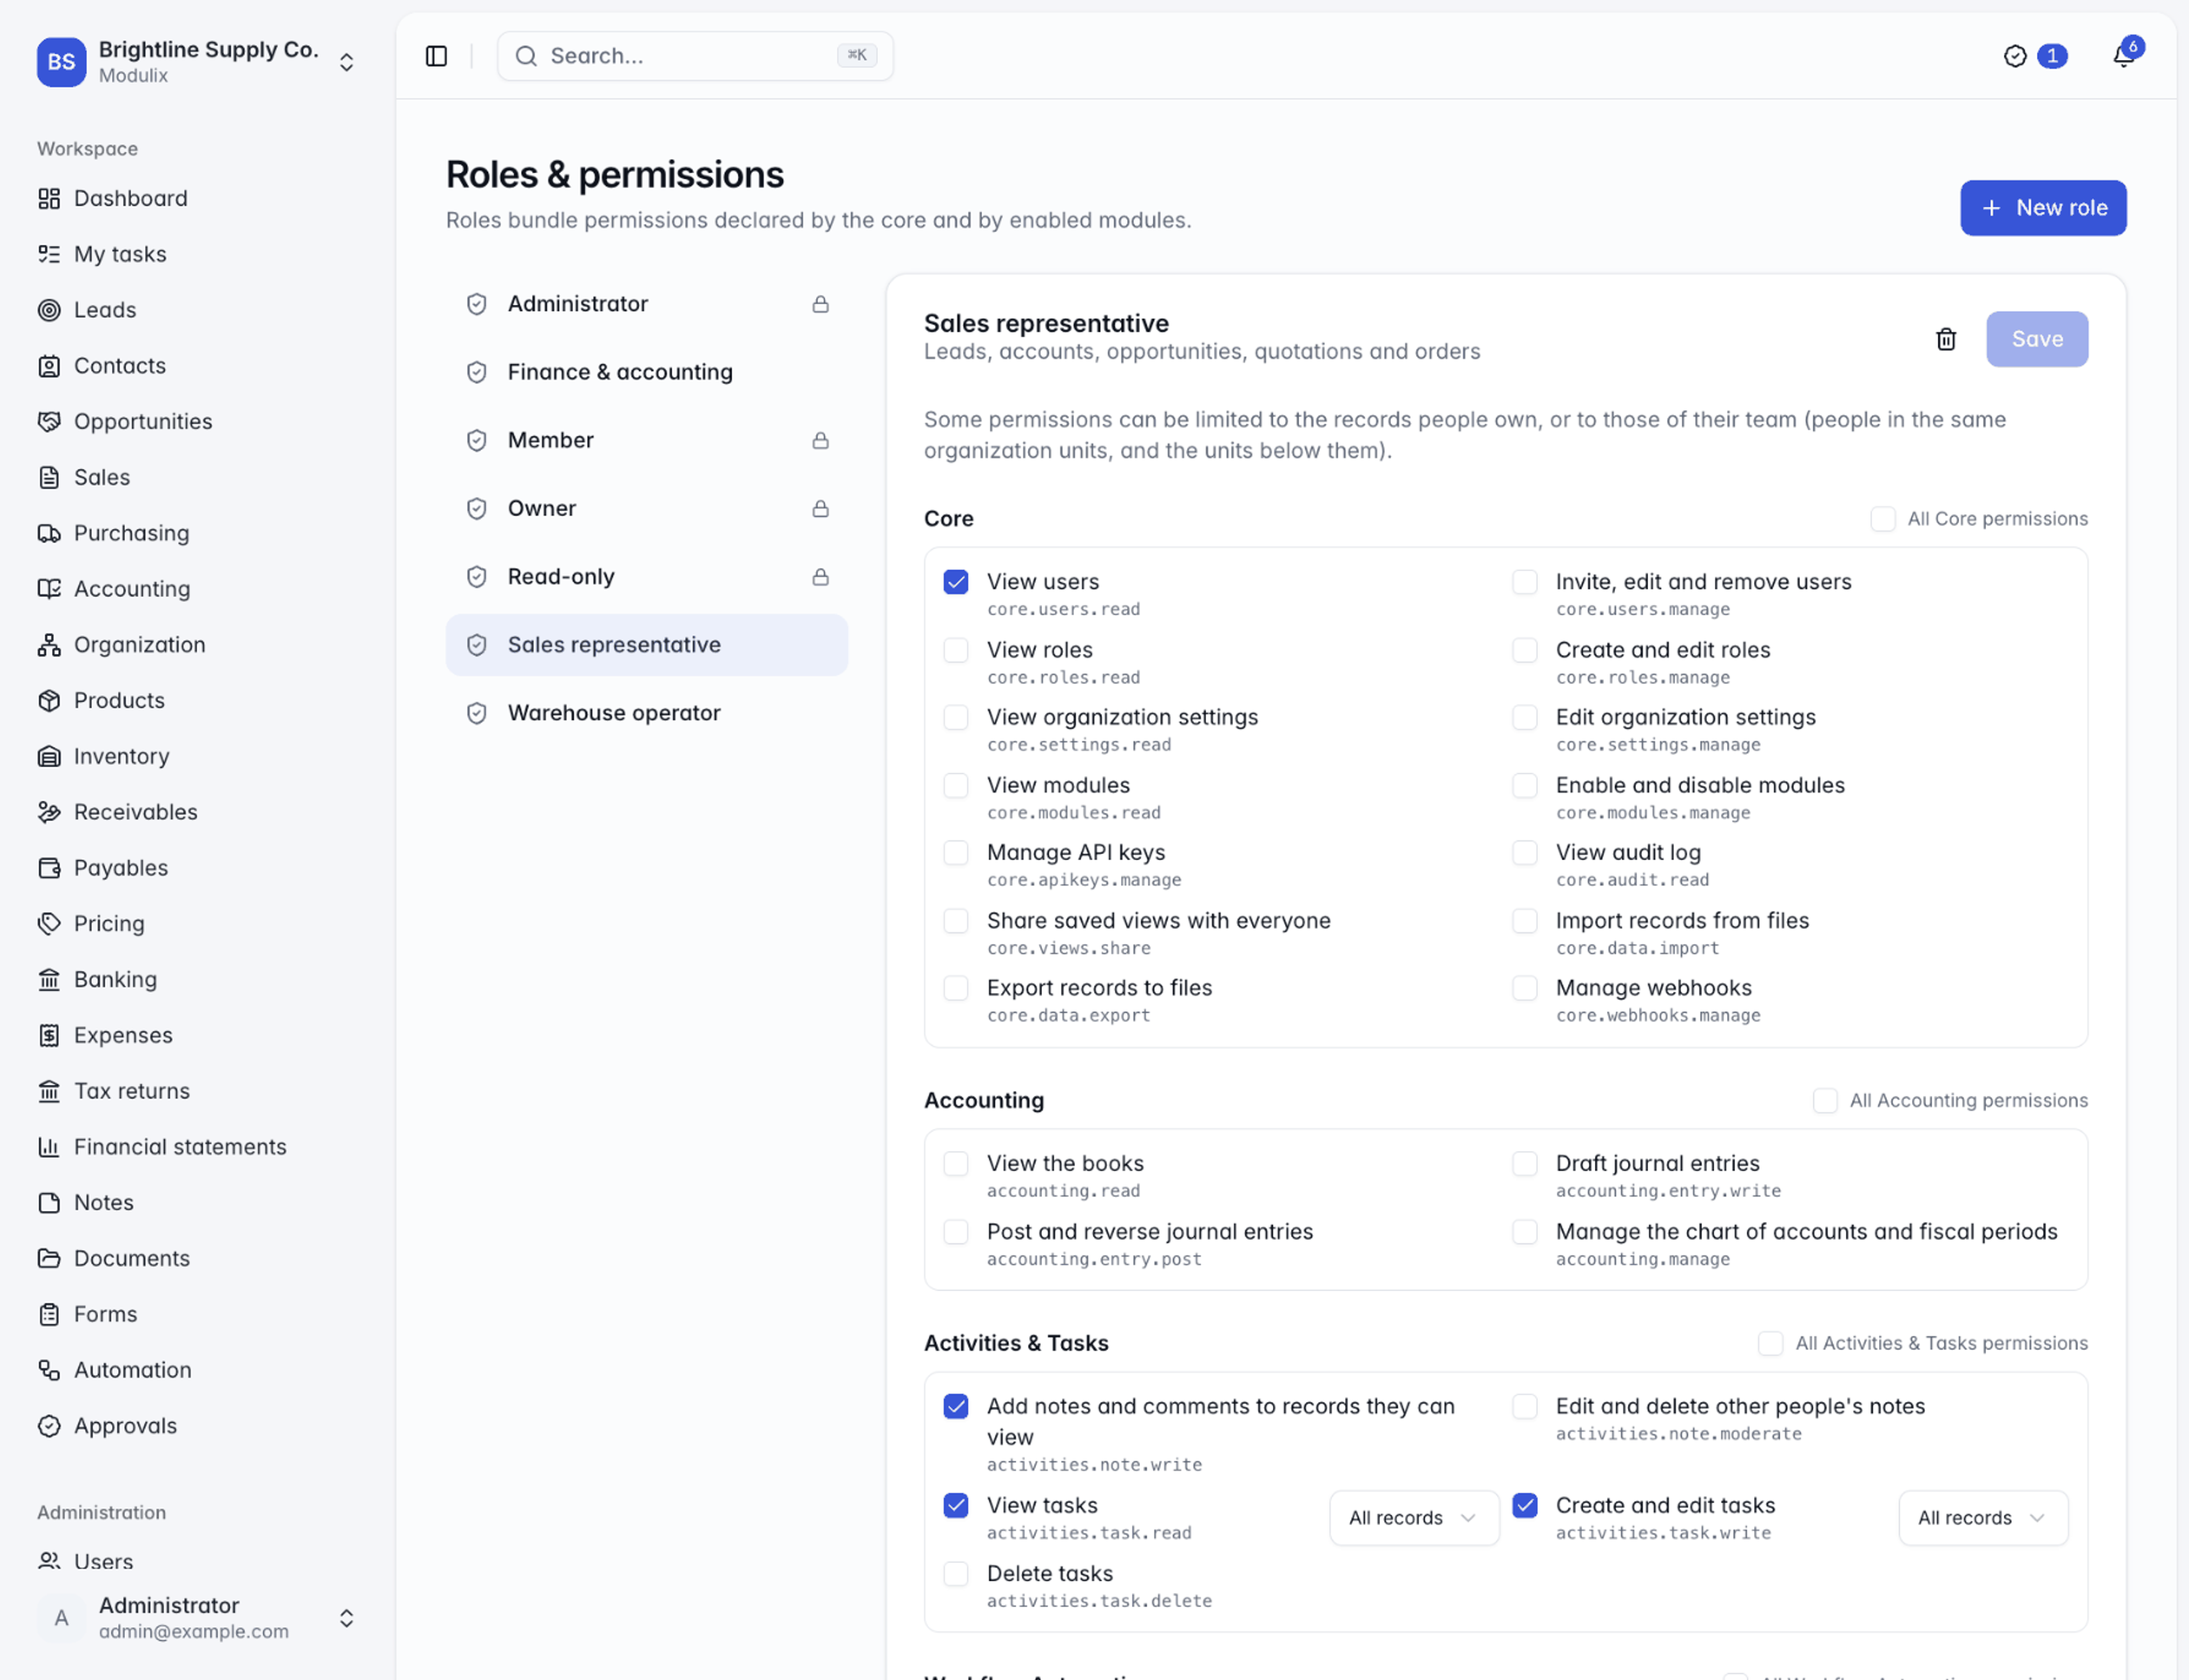Delete the Sales representative role via trash icon
The height and width of the screenshot is (1680, 2189).
1945,339
